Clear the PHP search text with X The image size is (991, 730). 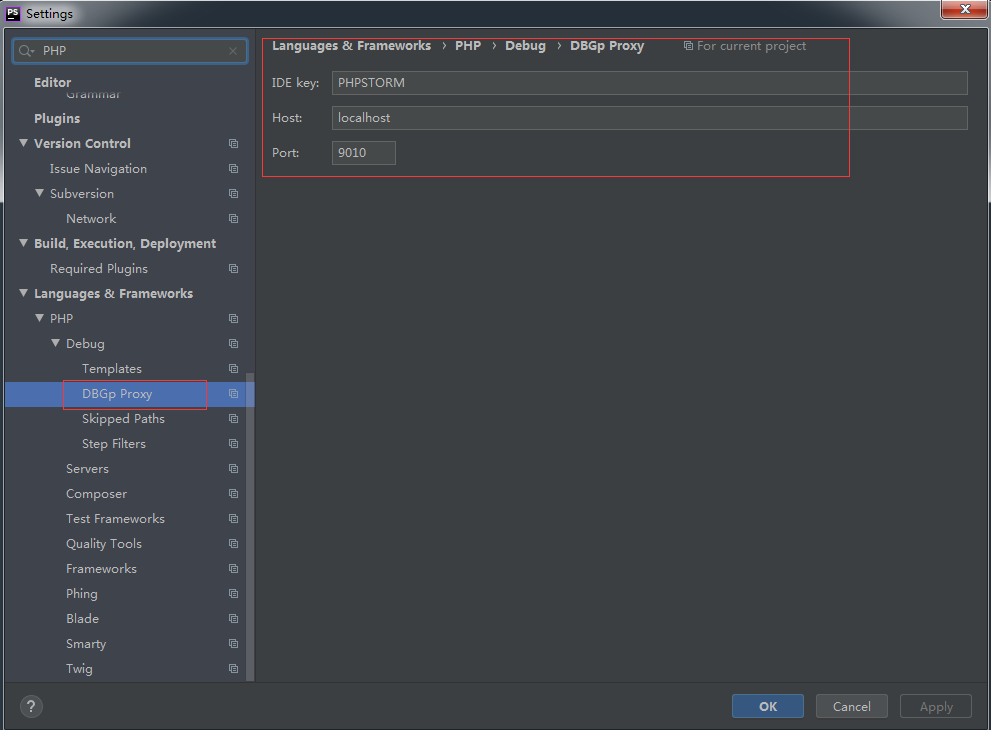(x=233, y=51)
